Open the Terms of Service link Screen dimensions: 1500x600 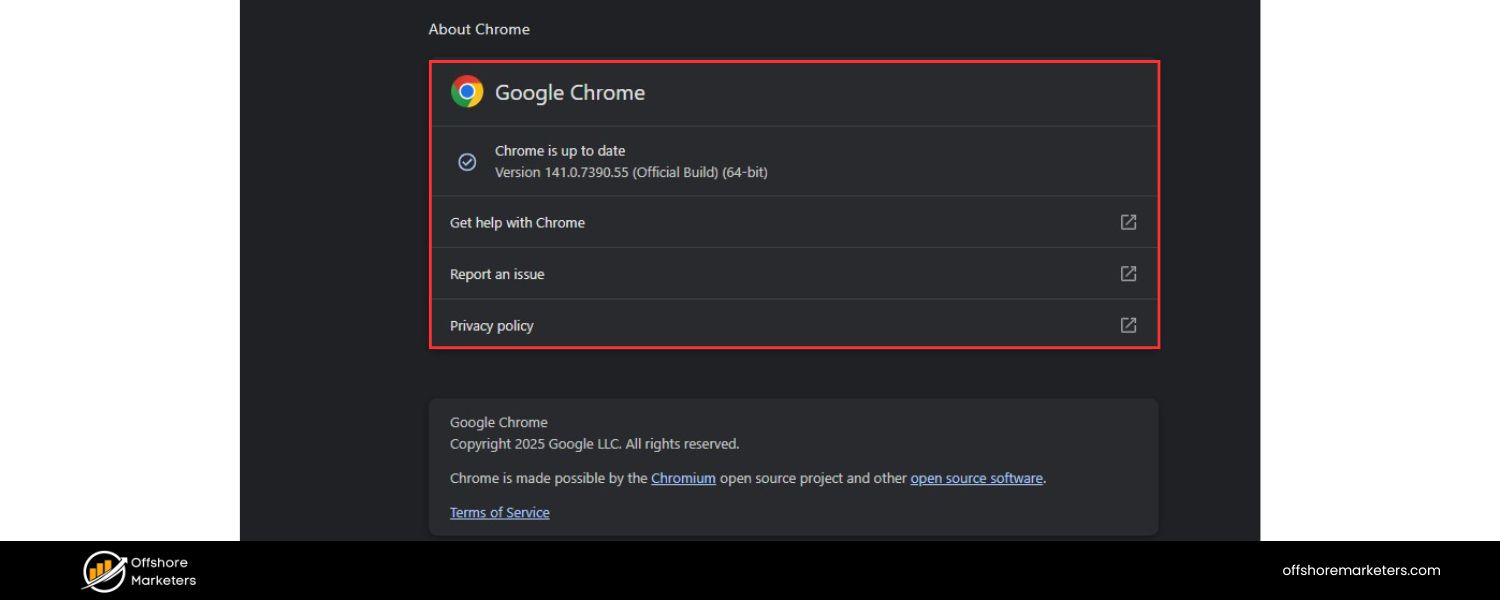pyautogui.click(x=499, y=512)
